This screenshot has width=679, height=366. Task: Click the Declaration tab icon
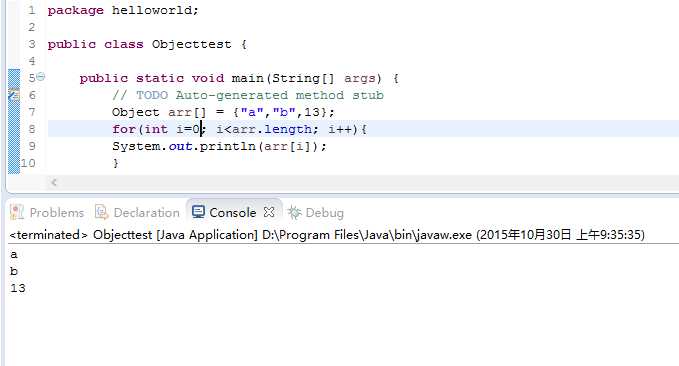(101, 212)
